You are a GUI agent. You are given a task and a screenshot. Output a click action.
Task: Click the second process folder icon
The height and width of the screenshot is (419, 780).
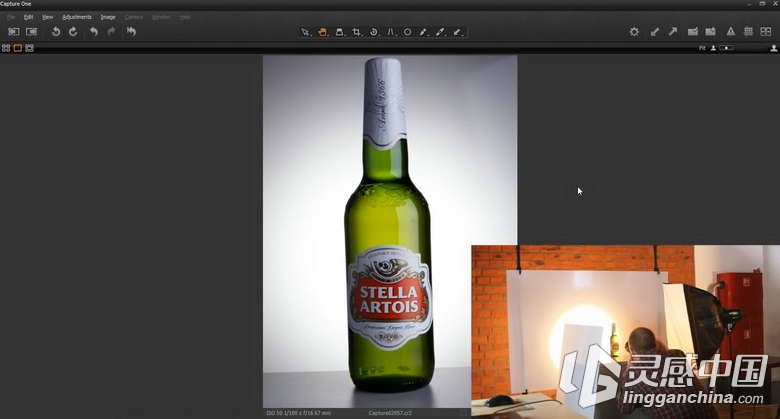click(x=710, y=32)
